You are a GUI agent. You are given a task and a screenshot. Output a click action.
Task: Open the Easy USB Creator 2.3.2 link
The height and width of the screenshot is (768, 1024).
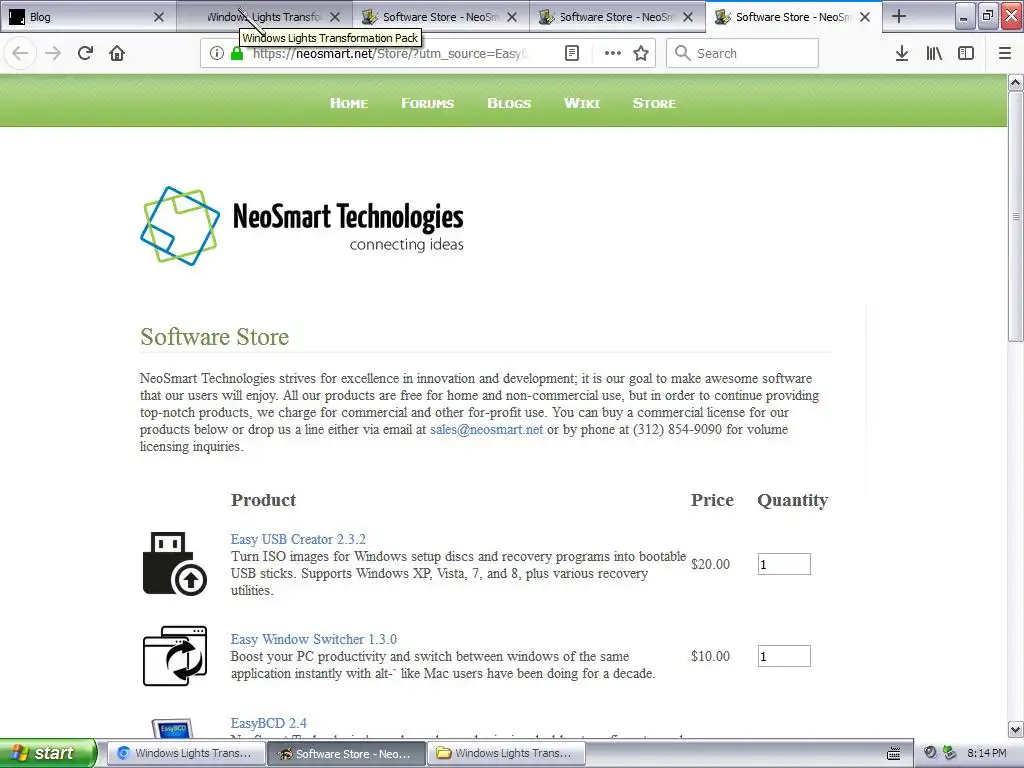click(x=298, y=539)
